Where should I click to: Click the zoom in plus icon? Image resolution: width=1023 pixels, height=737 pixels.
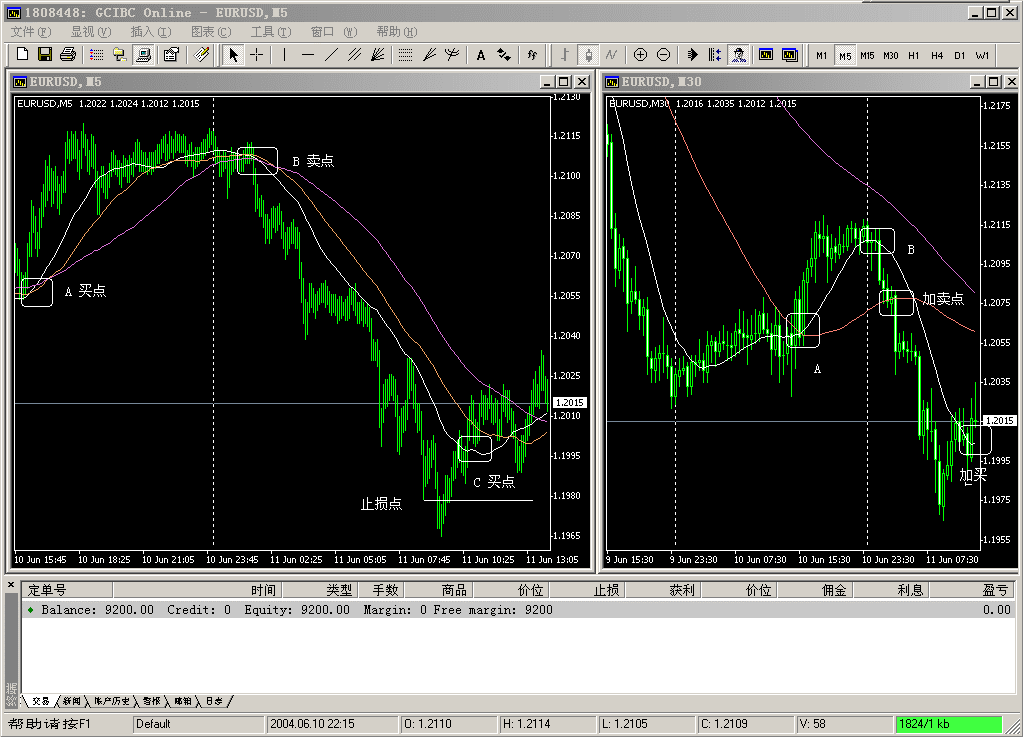[x=640, y=55]
